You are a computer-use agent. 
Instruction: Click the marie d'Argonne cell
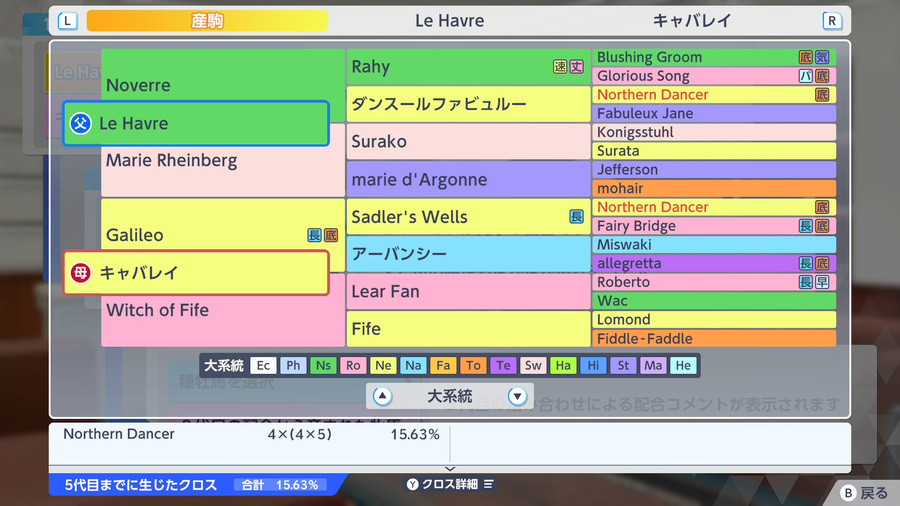pos(468,179)
